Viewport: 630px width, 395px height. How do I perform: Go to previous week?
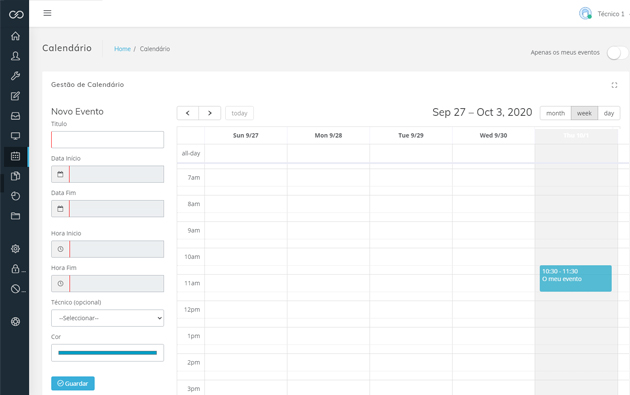(188, 113)
